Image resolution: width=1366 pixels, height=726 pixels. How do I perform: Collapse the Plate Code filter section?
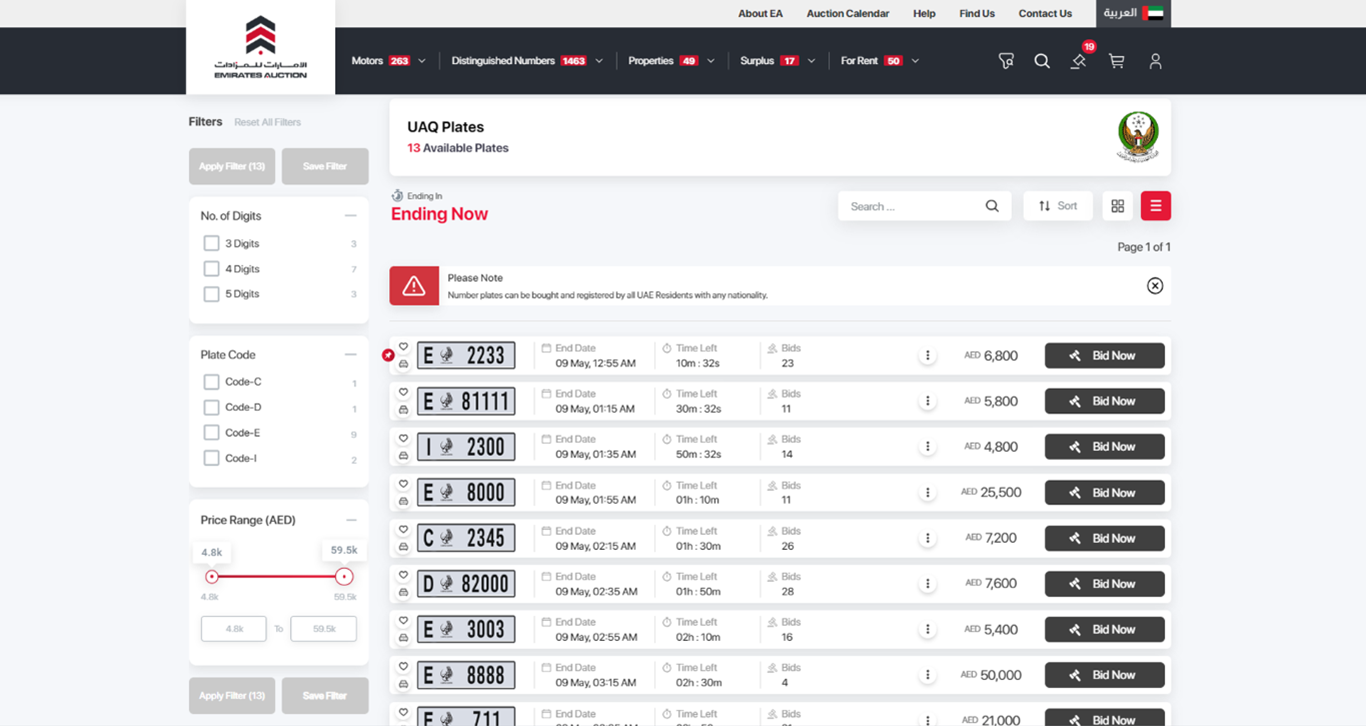pos(350,354)
